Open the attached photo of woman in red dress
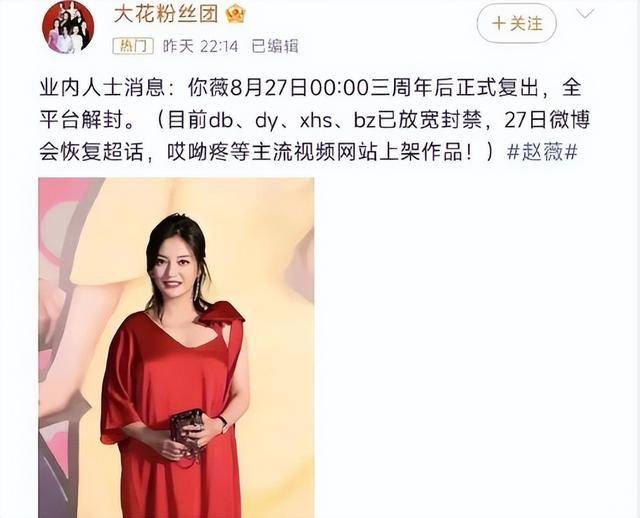 pyautogui.click(x=176, y=348)
